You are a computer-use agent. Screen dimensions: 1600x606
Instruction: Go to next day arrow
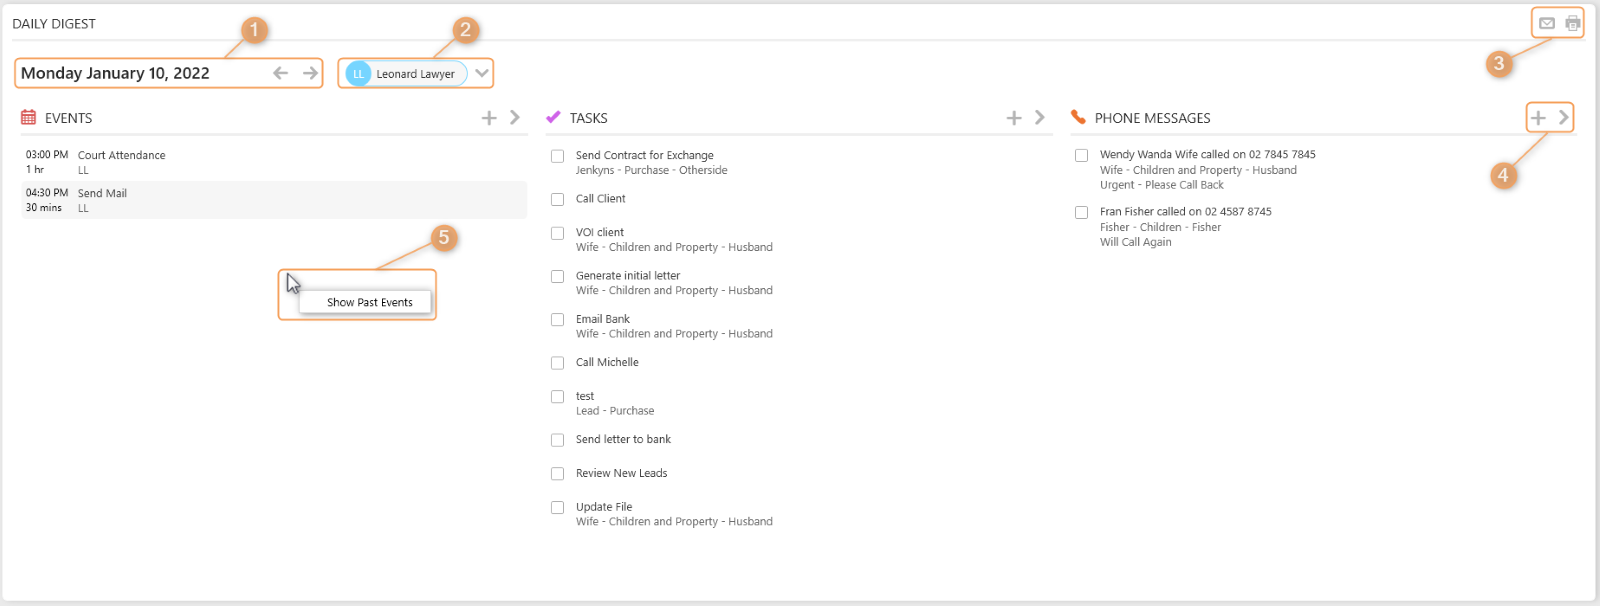point(310,73)
